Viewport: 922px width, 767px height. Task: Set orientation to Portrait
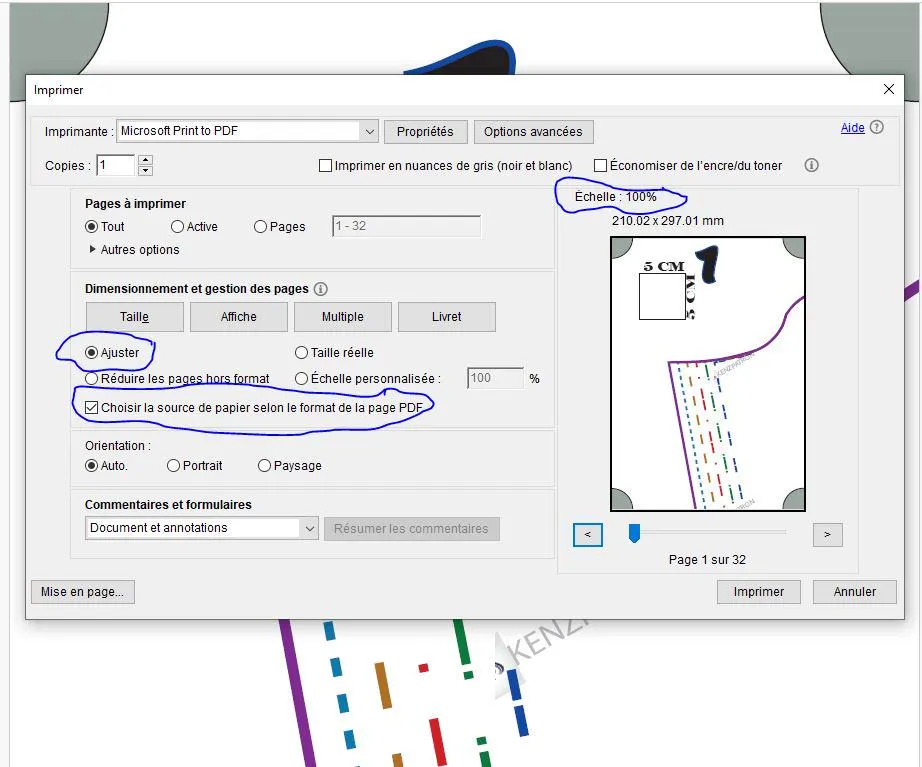point(173,466)
